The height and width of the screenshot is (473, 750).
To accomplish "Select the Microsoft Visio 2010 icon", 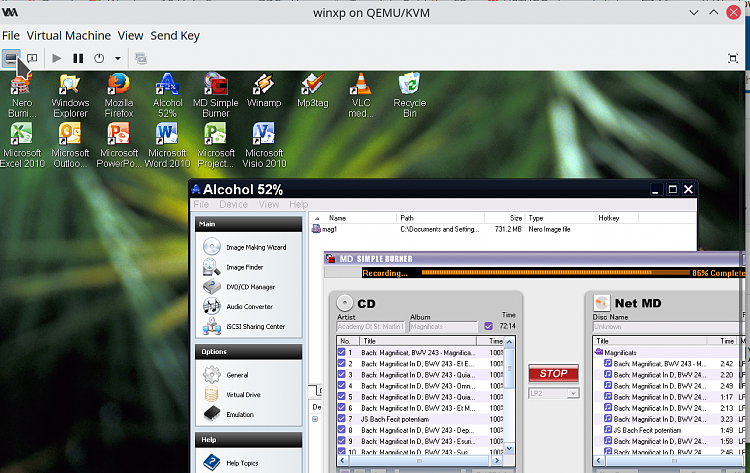I will click(x=264, y=145).
